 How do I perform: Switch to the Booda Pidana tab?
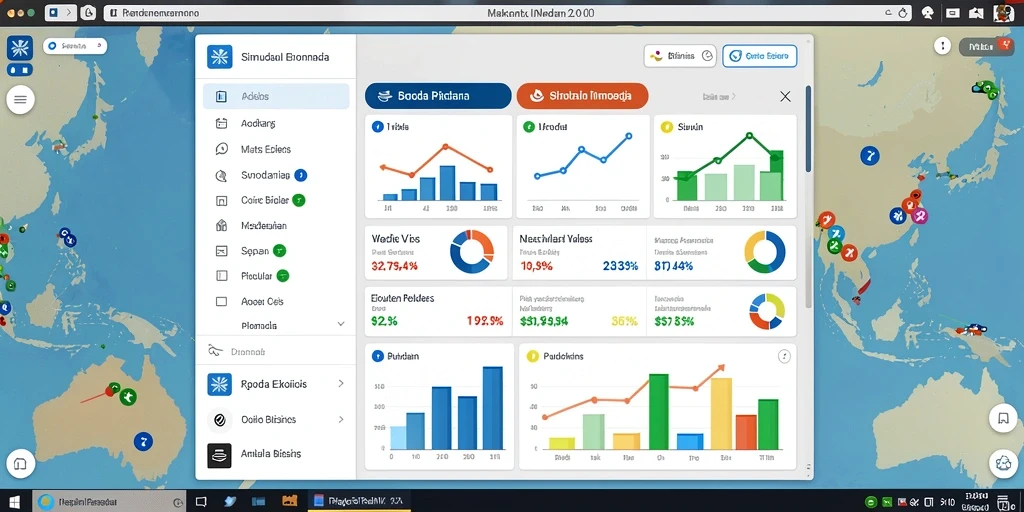pos(438,96)
